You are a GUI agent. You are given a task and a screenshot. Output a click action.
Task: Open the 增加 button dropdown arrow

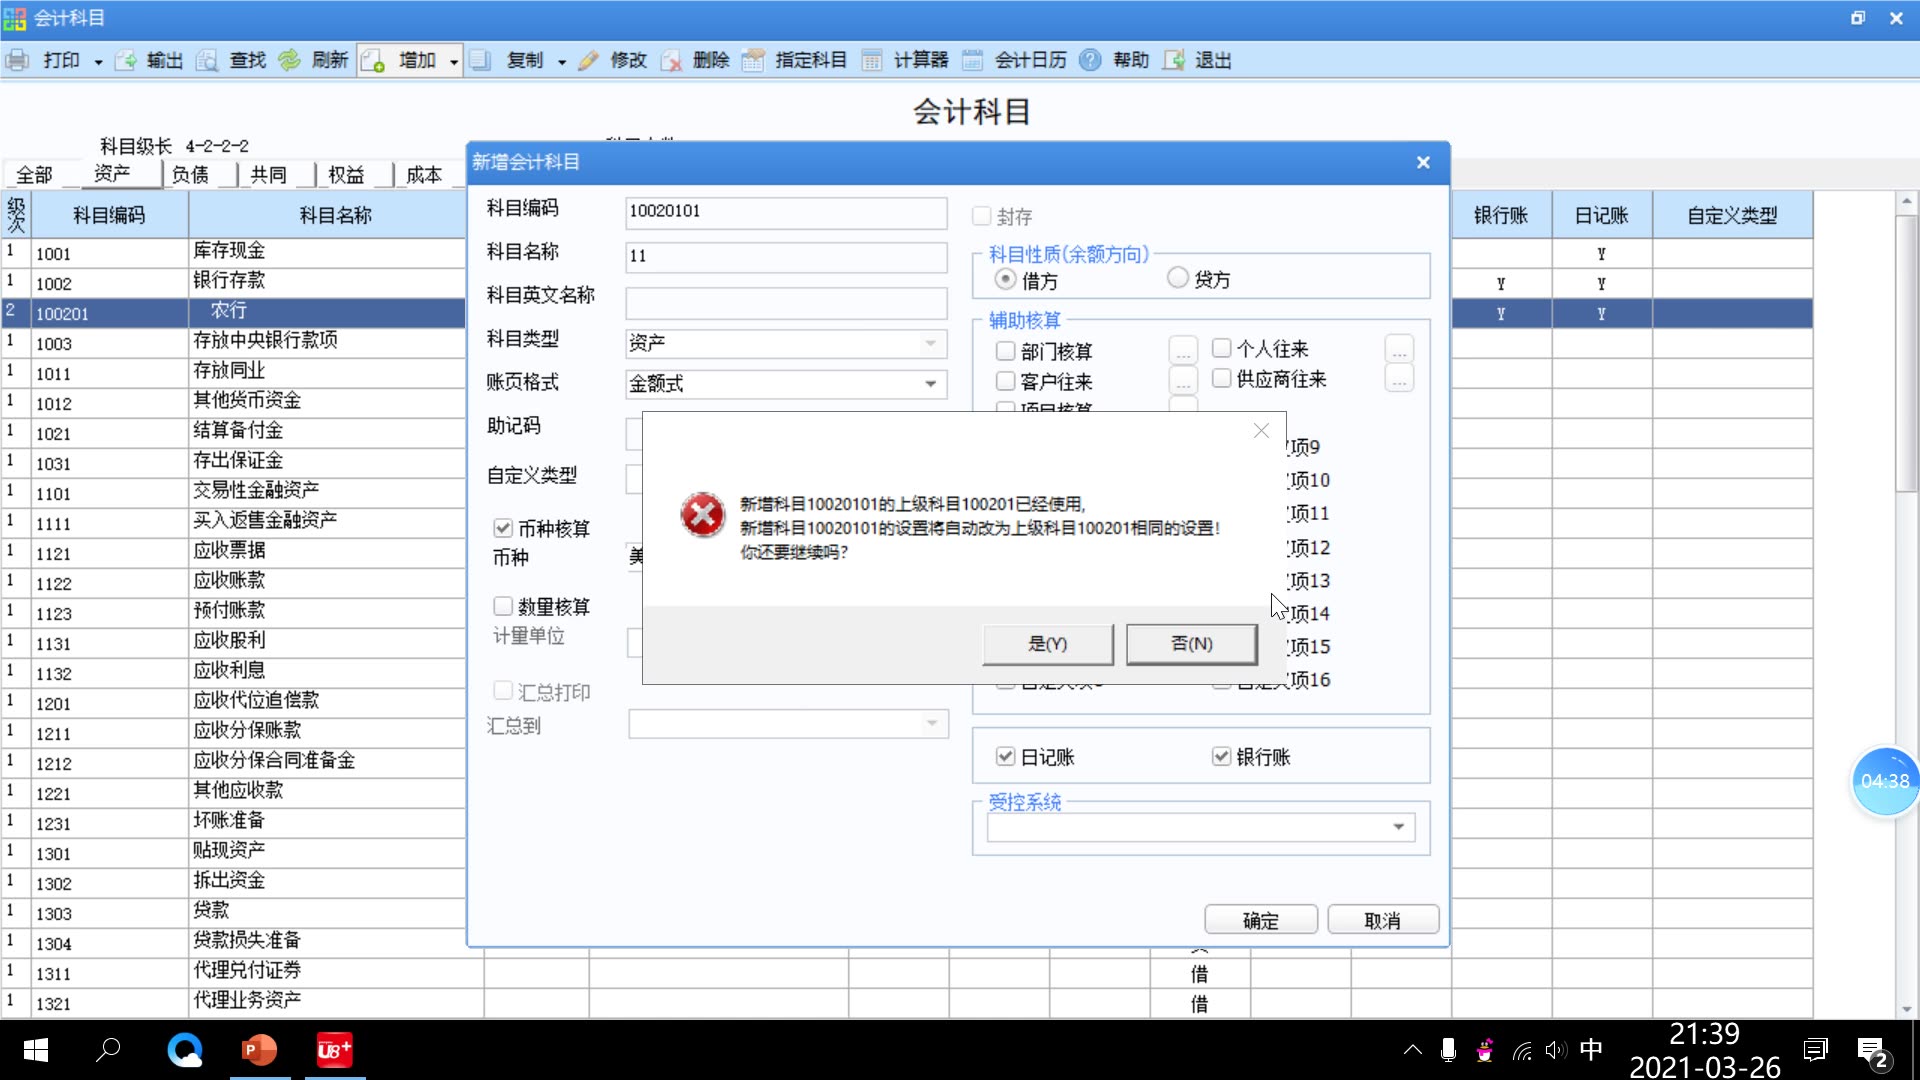(453, 61)
